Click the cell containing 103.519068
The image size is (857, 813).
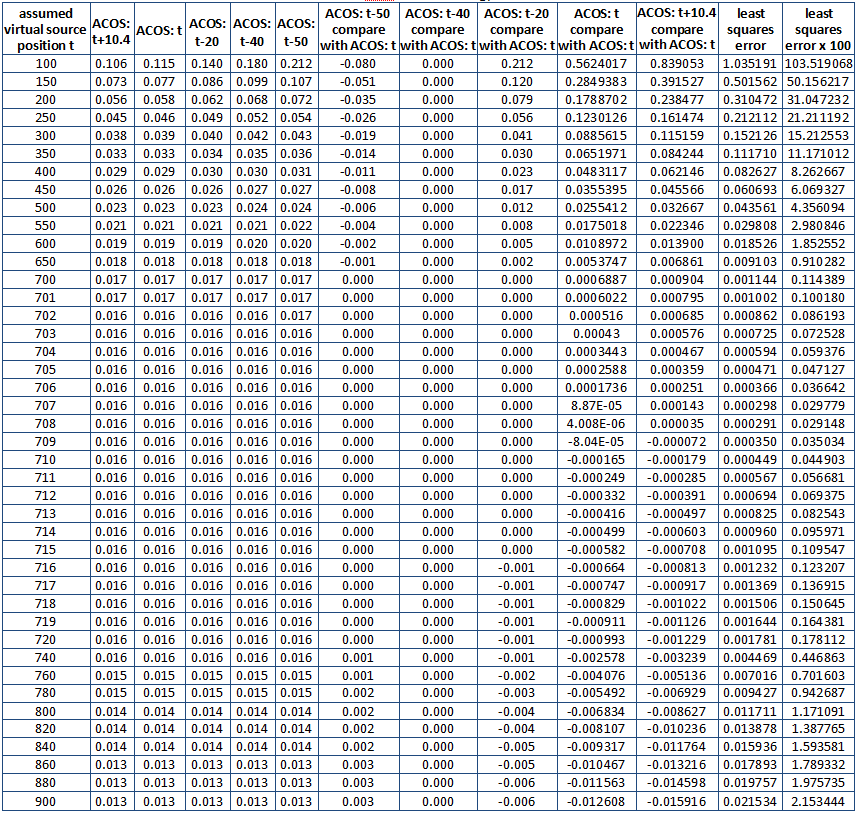pyautogui.click(x=818, y=63)
